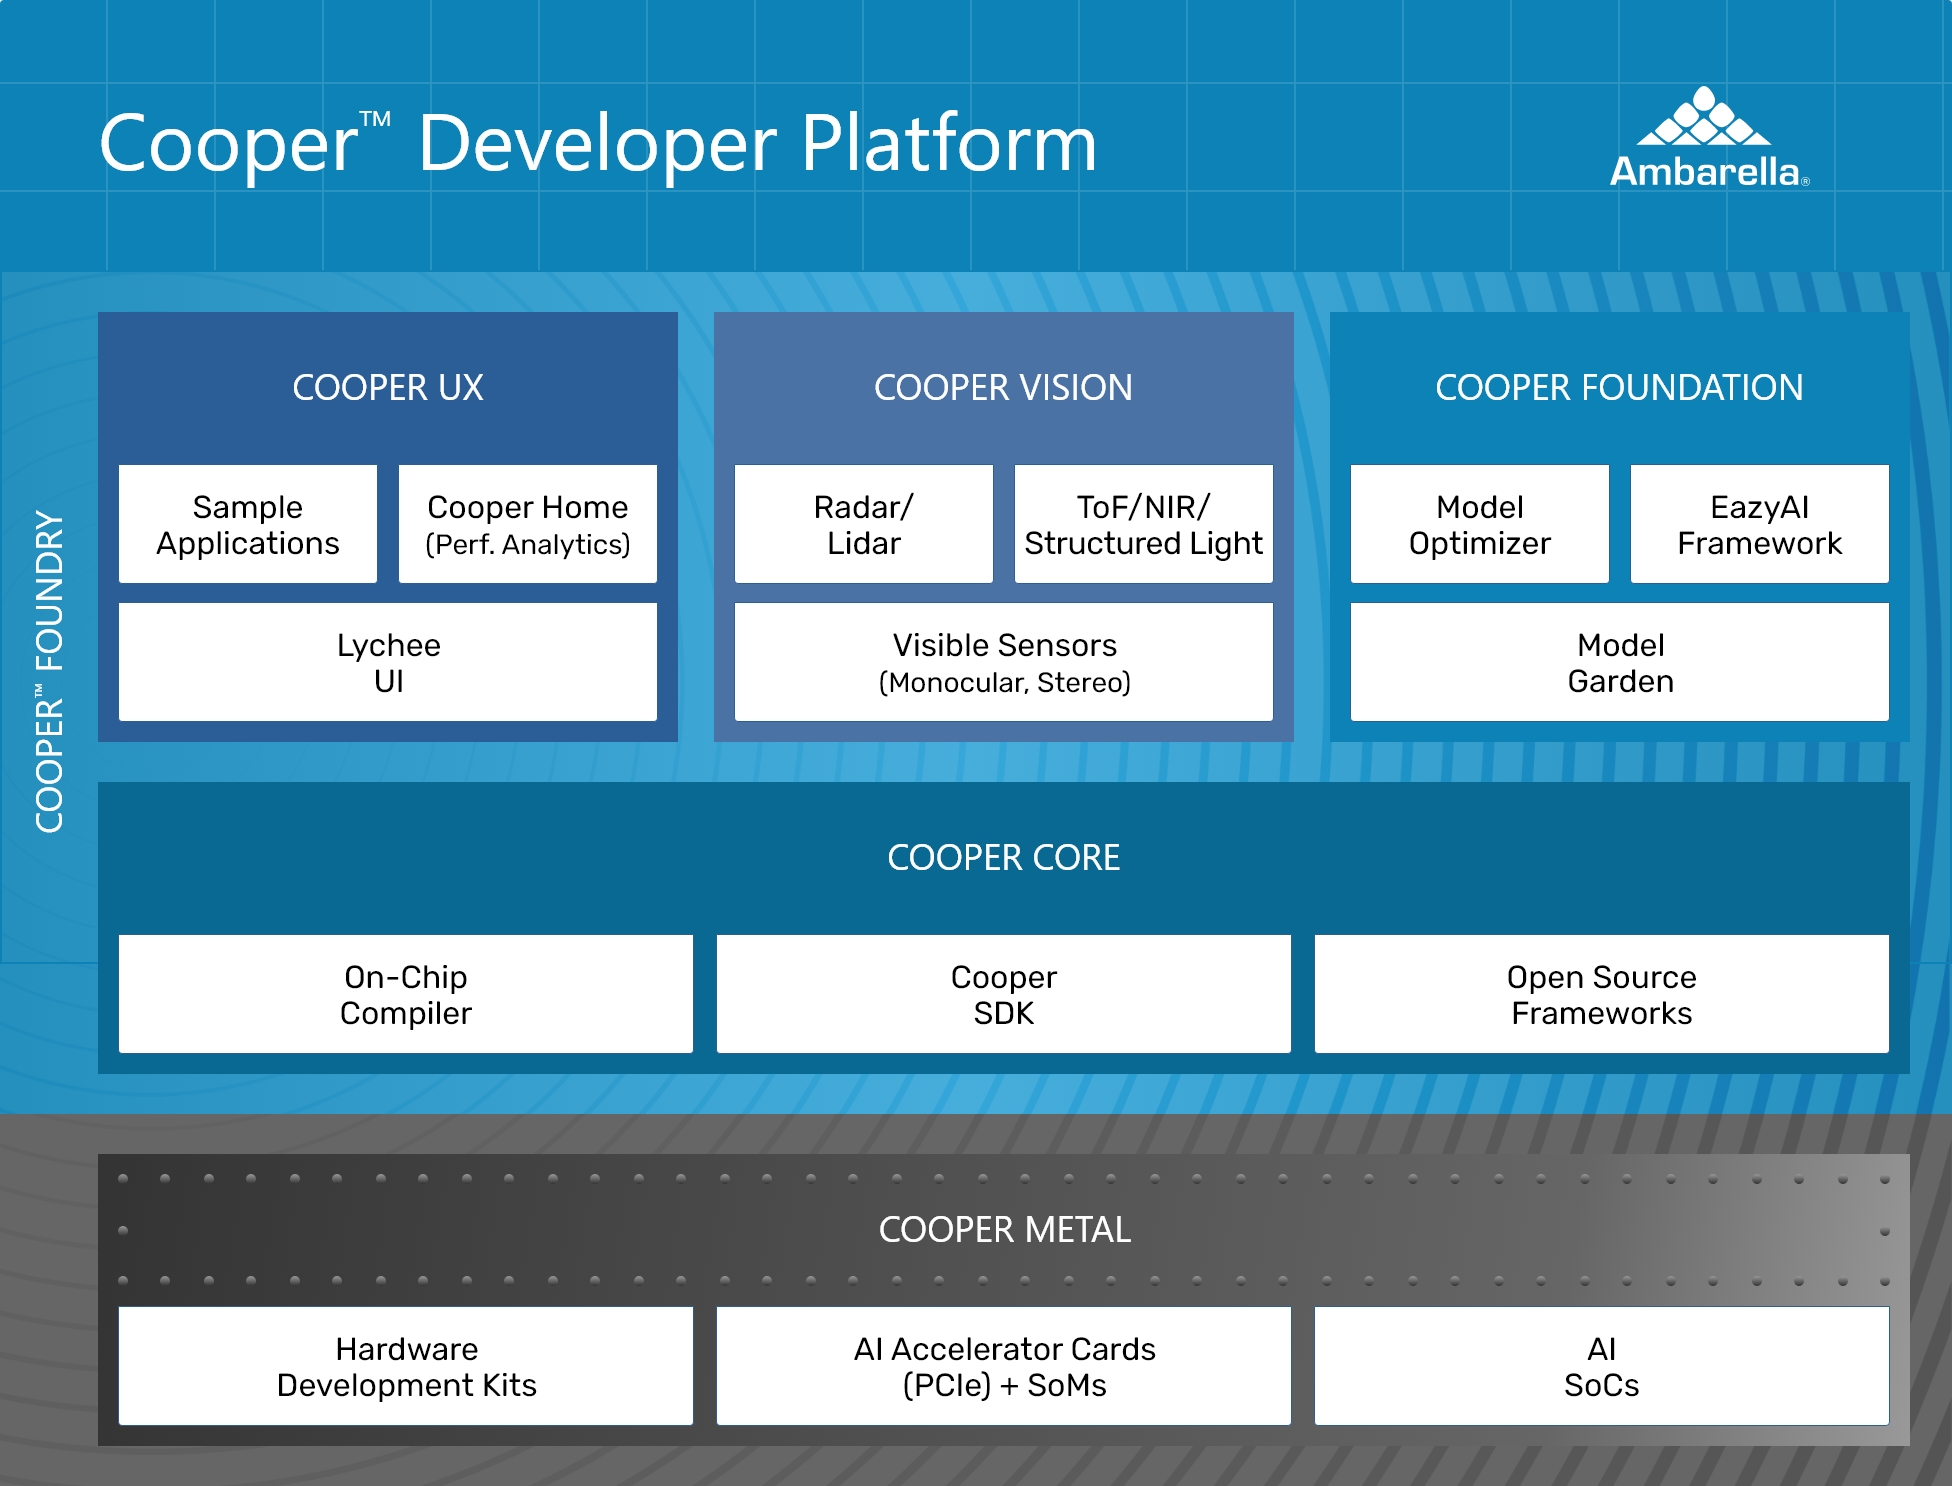
Task: Click the COOPER UX heading
Action: [388, 388]
